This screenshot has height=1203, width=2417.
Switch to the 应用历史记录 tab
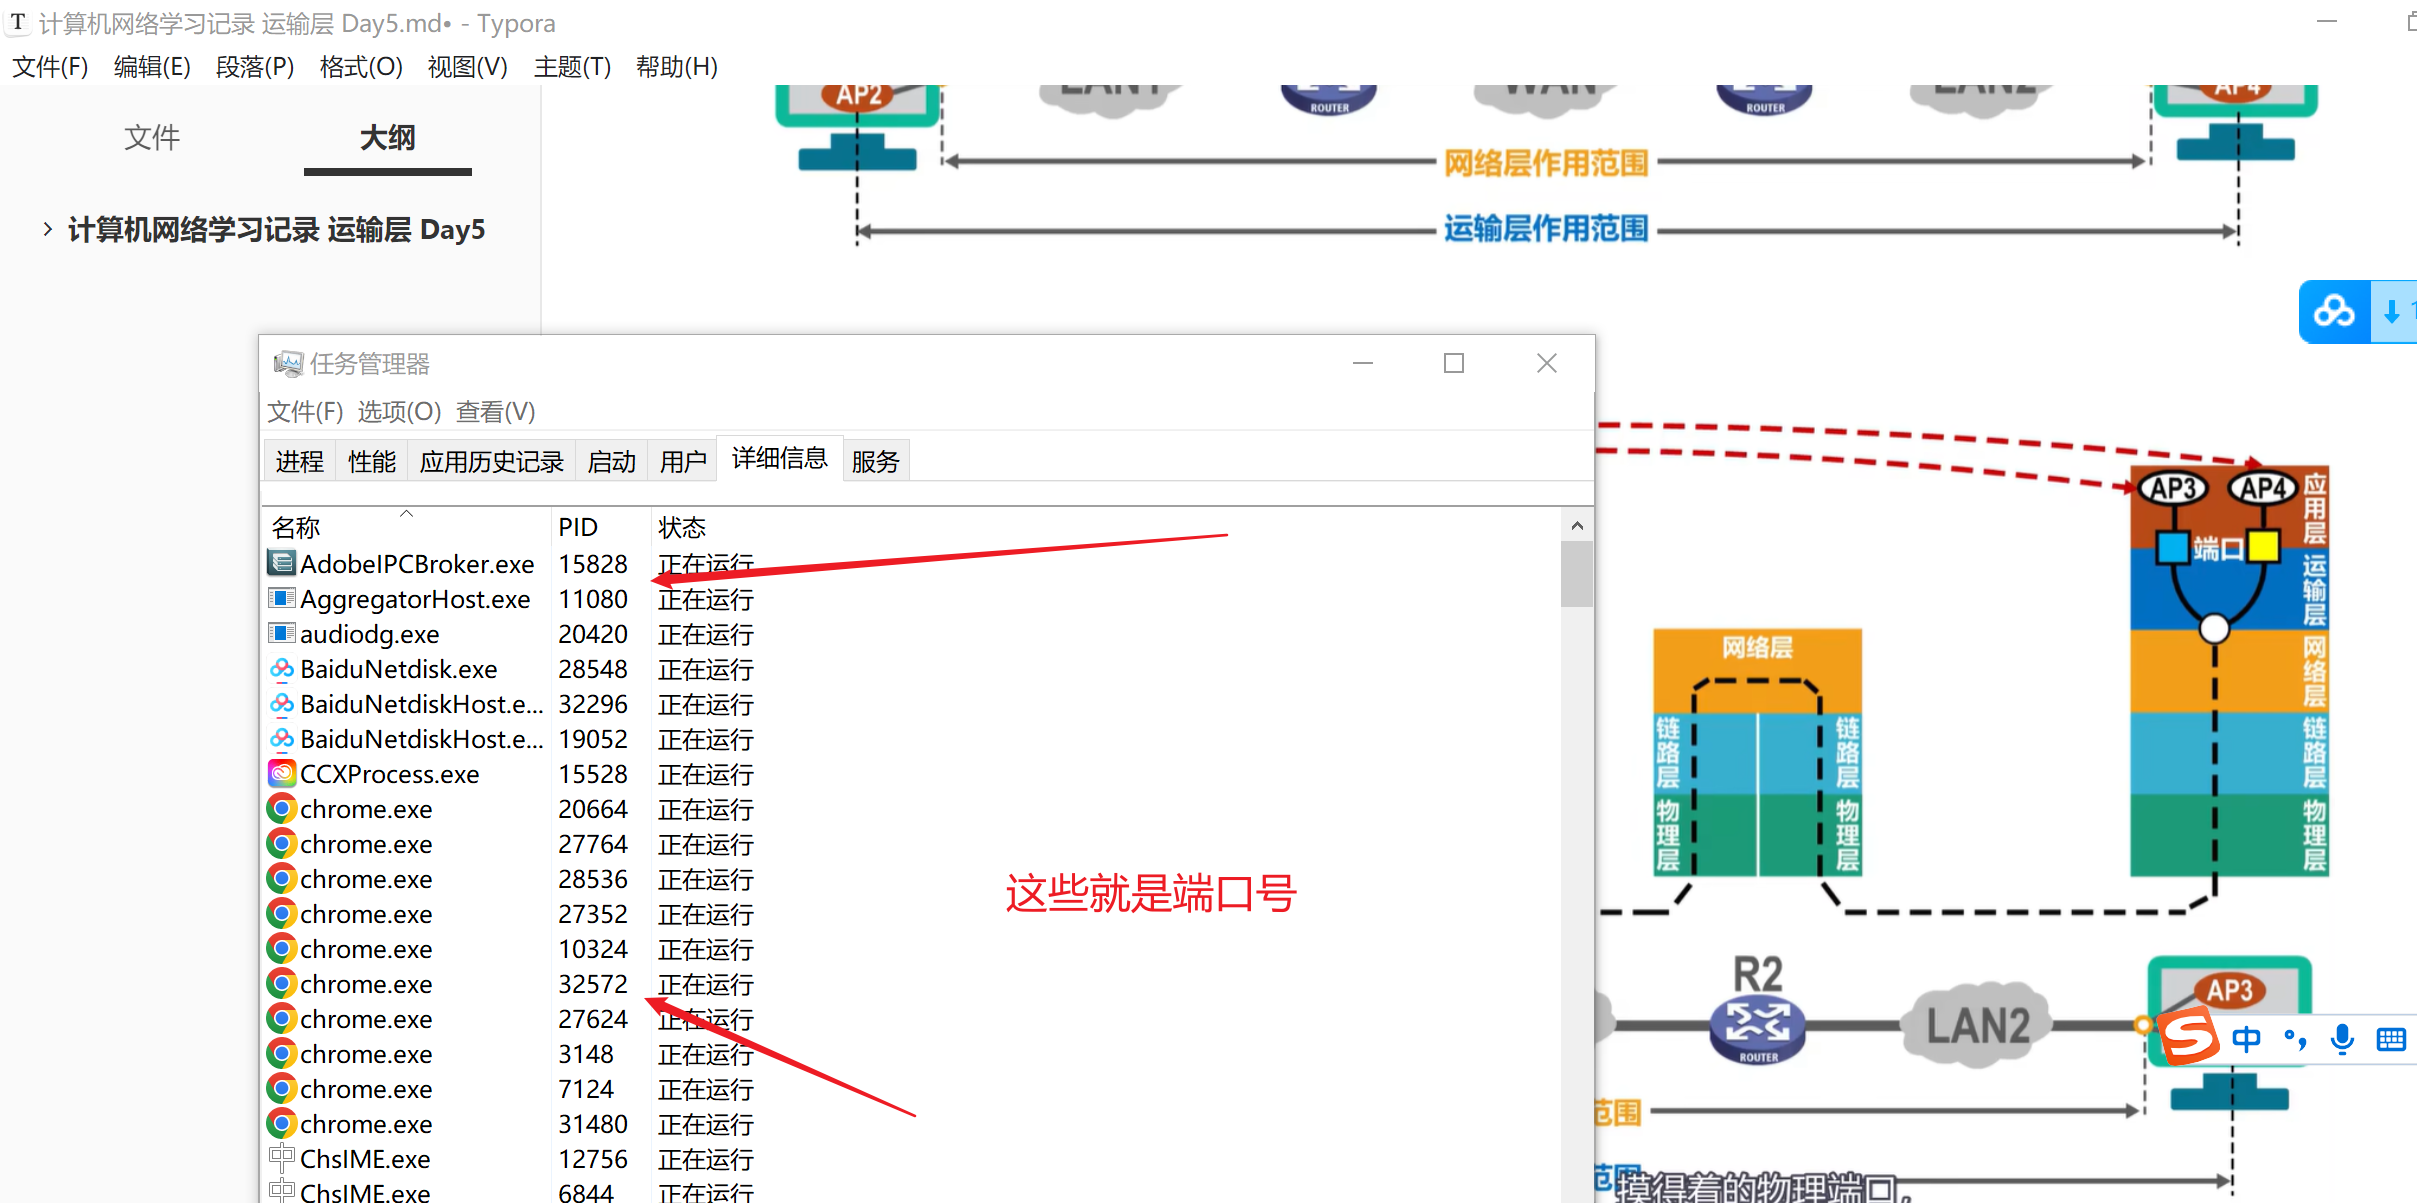point(492,461)
